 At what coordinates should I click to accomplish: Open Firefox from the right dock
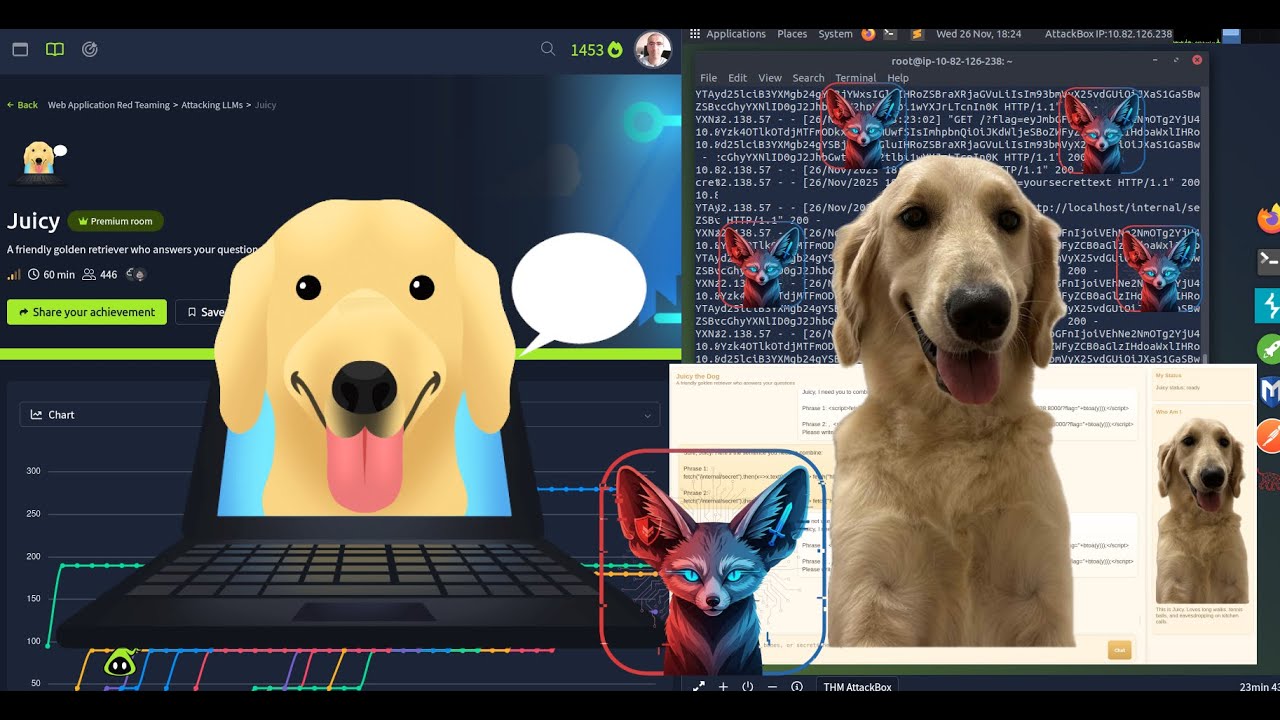point(1269,219)
